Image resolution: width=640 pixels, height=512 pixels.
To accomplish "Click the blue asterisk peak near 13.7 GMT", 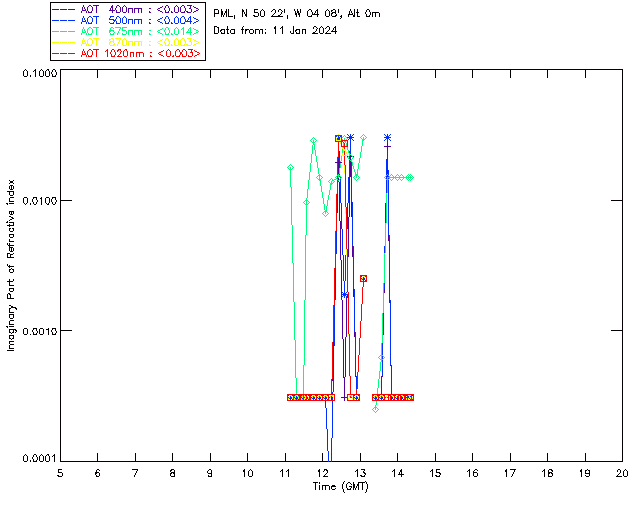I will (387, 138).
